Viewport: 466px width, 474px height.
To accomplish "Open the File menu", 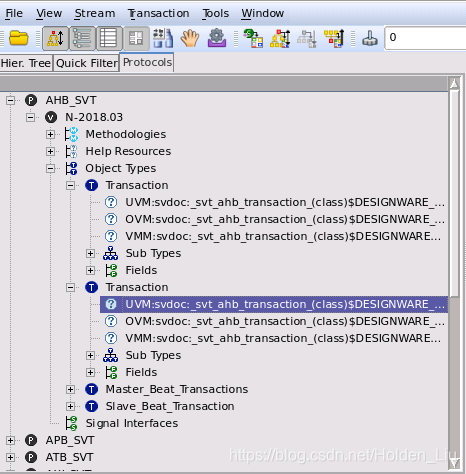I will 14,13.
